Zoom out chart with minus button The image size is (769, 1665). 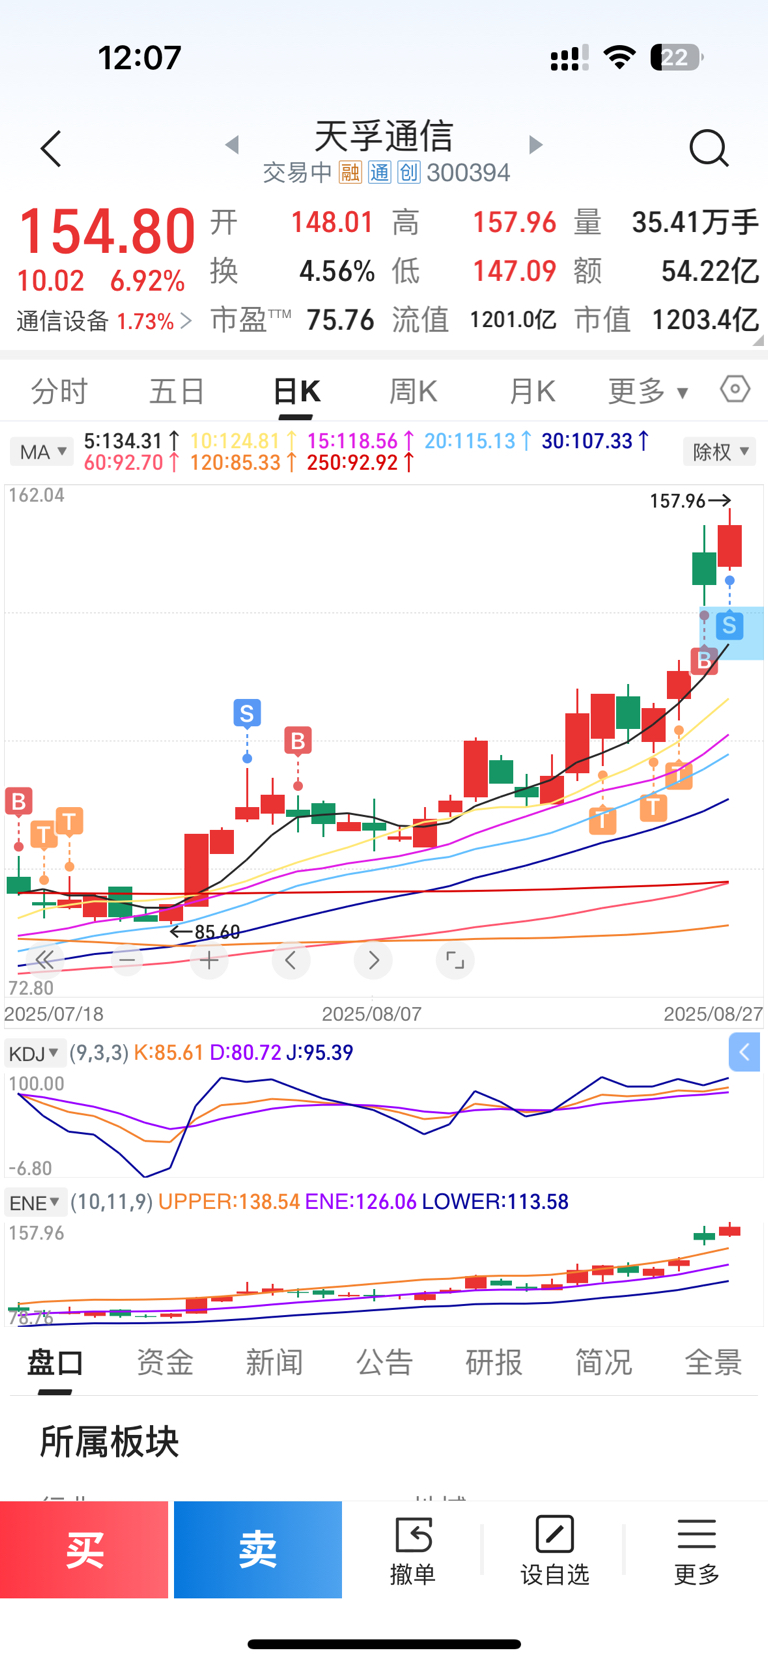(127, 960)
